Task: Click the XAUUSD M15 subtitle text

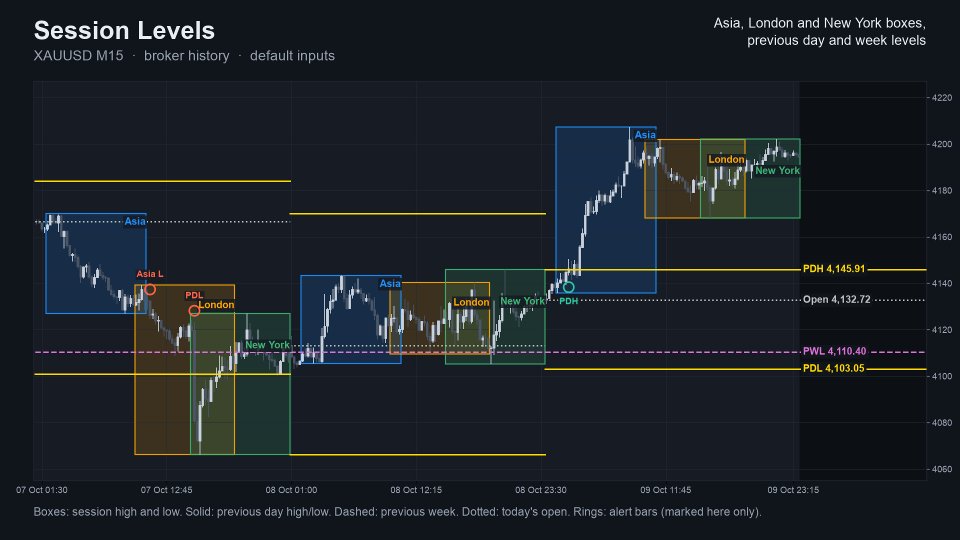Action: (x=78, y=56)
